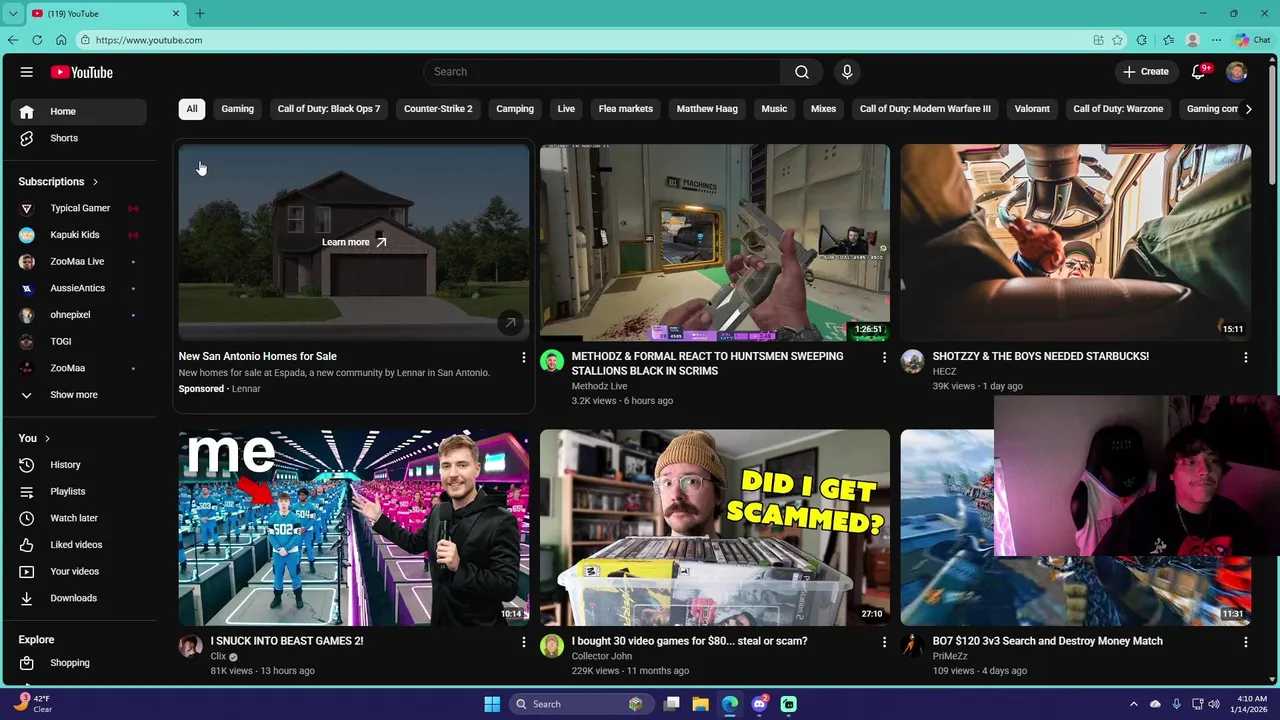Expand the Subscriptions section chevron
The image size is (1280, 720).
(95, 182)
